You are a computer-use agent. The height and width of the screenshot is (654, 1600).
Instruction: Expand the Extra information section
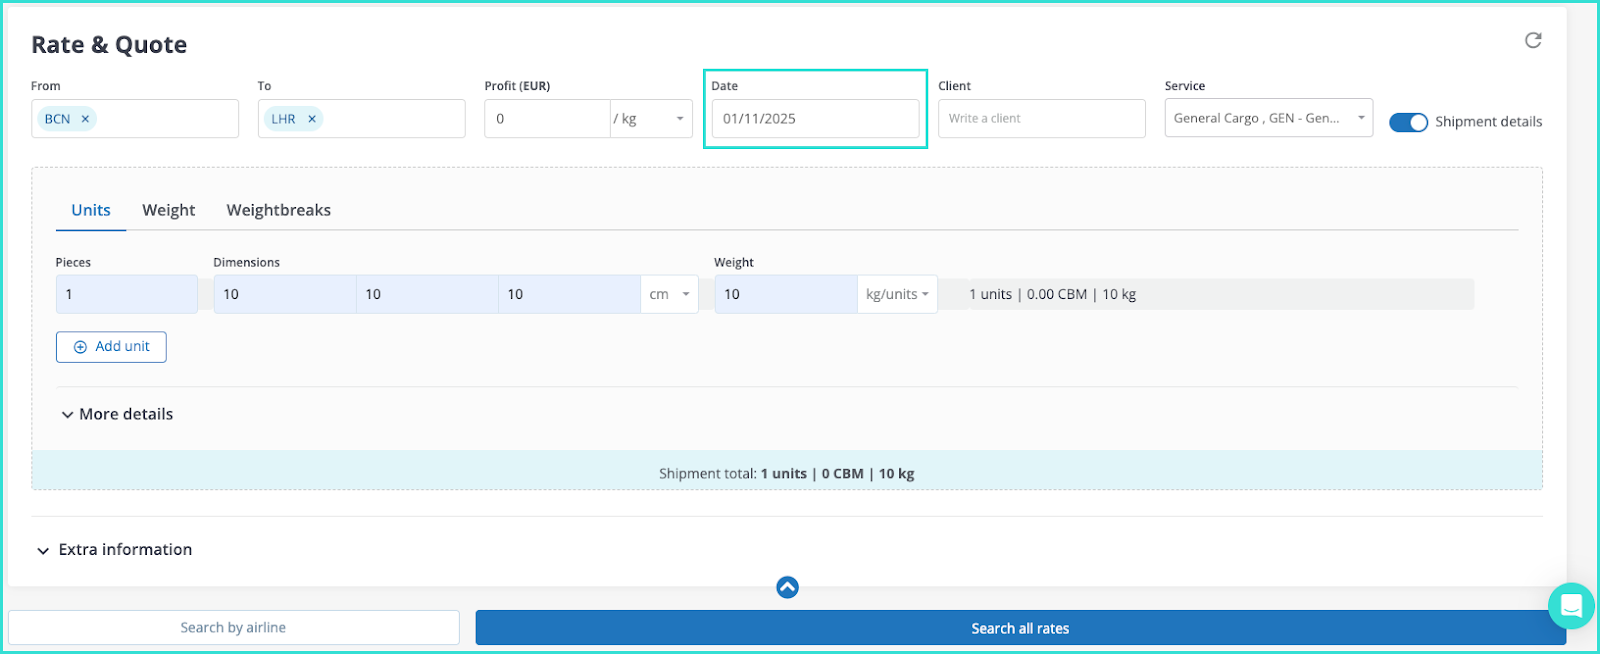pos(115,550)
